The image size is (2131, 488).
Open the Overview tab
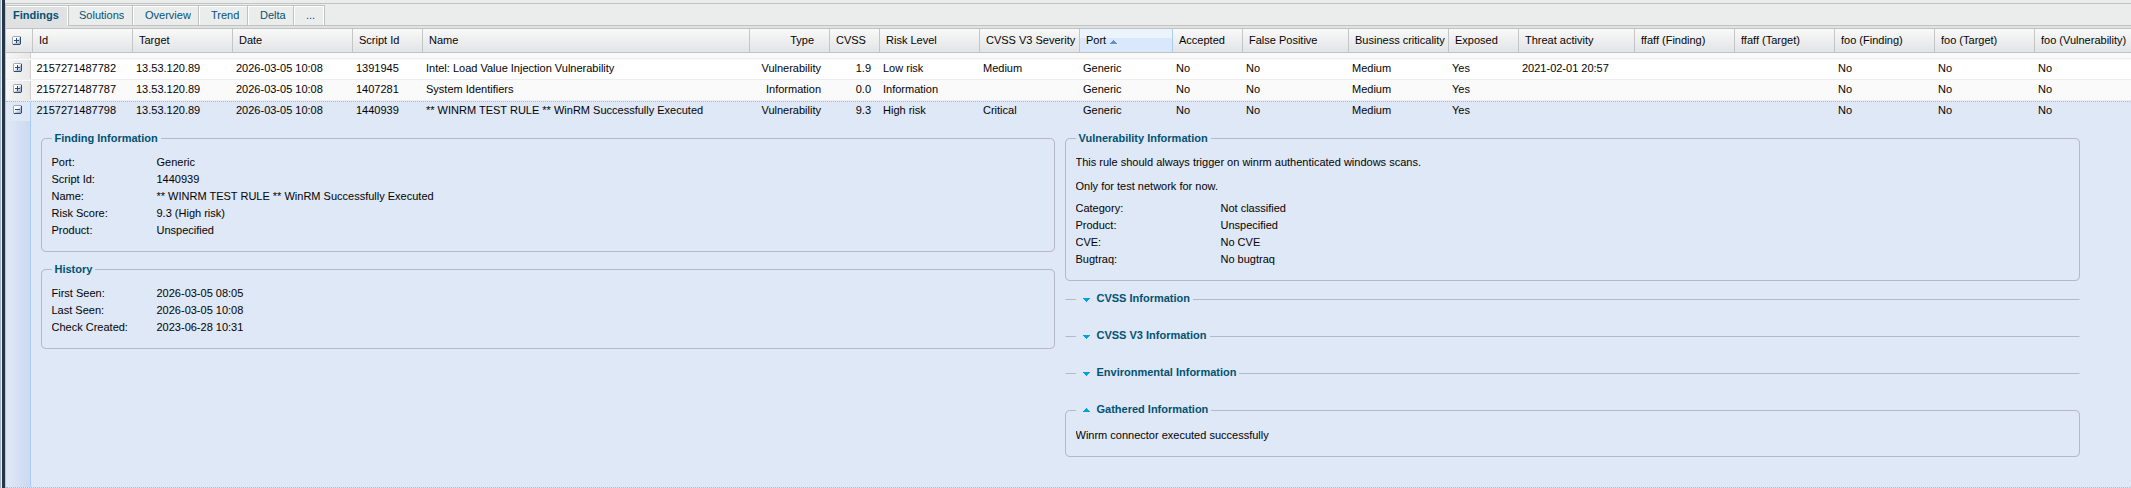(x=167, y=15)
